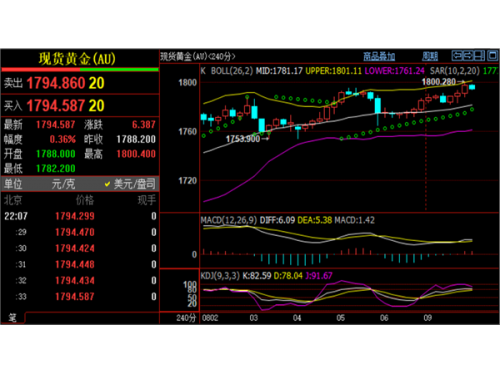
Task: Click the SAR(10,2,20) indicator label
Action: pos(455,71)
